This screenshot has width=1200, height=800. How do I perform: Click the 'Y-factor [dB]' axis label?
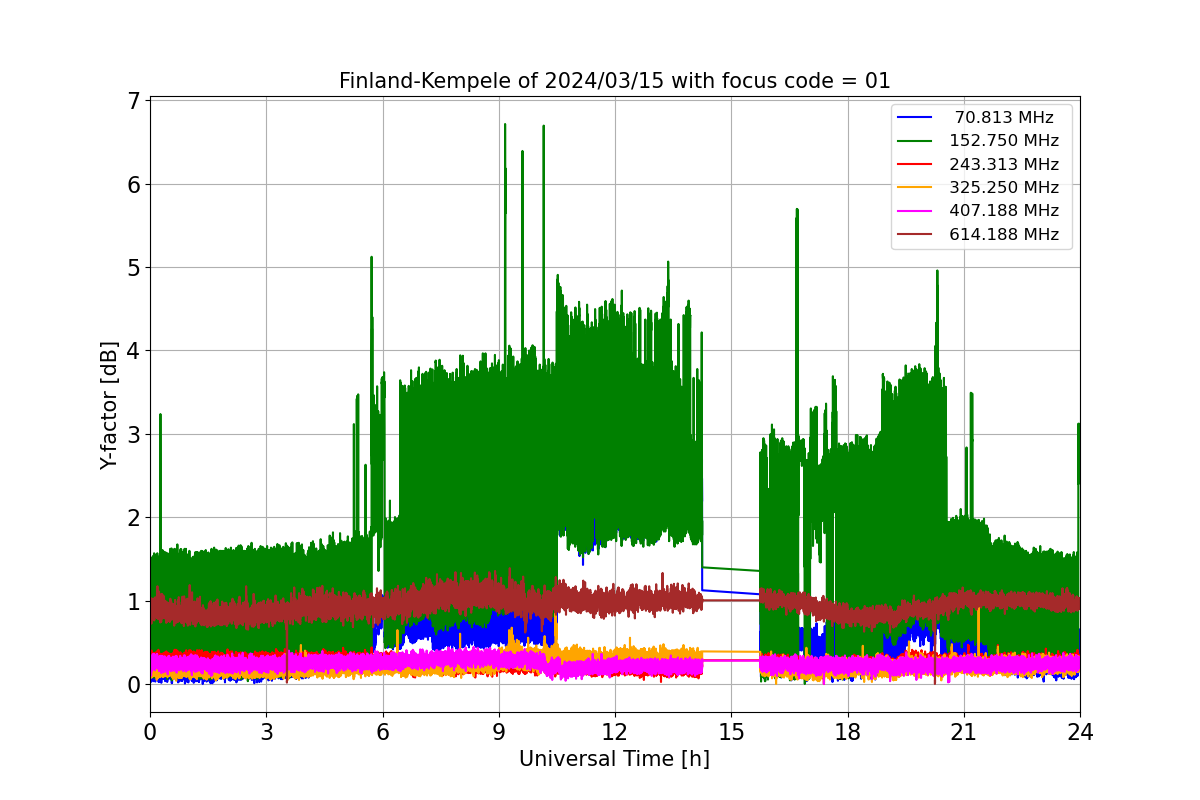[109, 405]
